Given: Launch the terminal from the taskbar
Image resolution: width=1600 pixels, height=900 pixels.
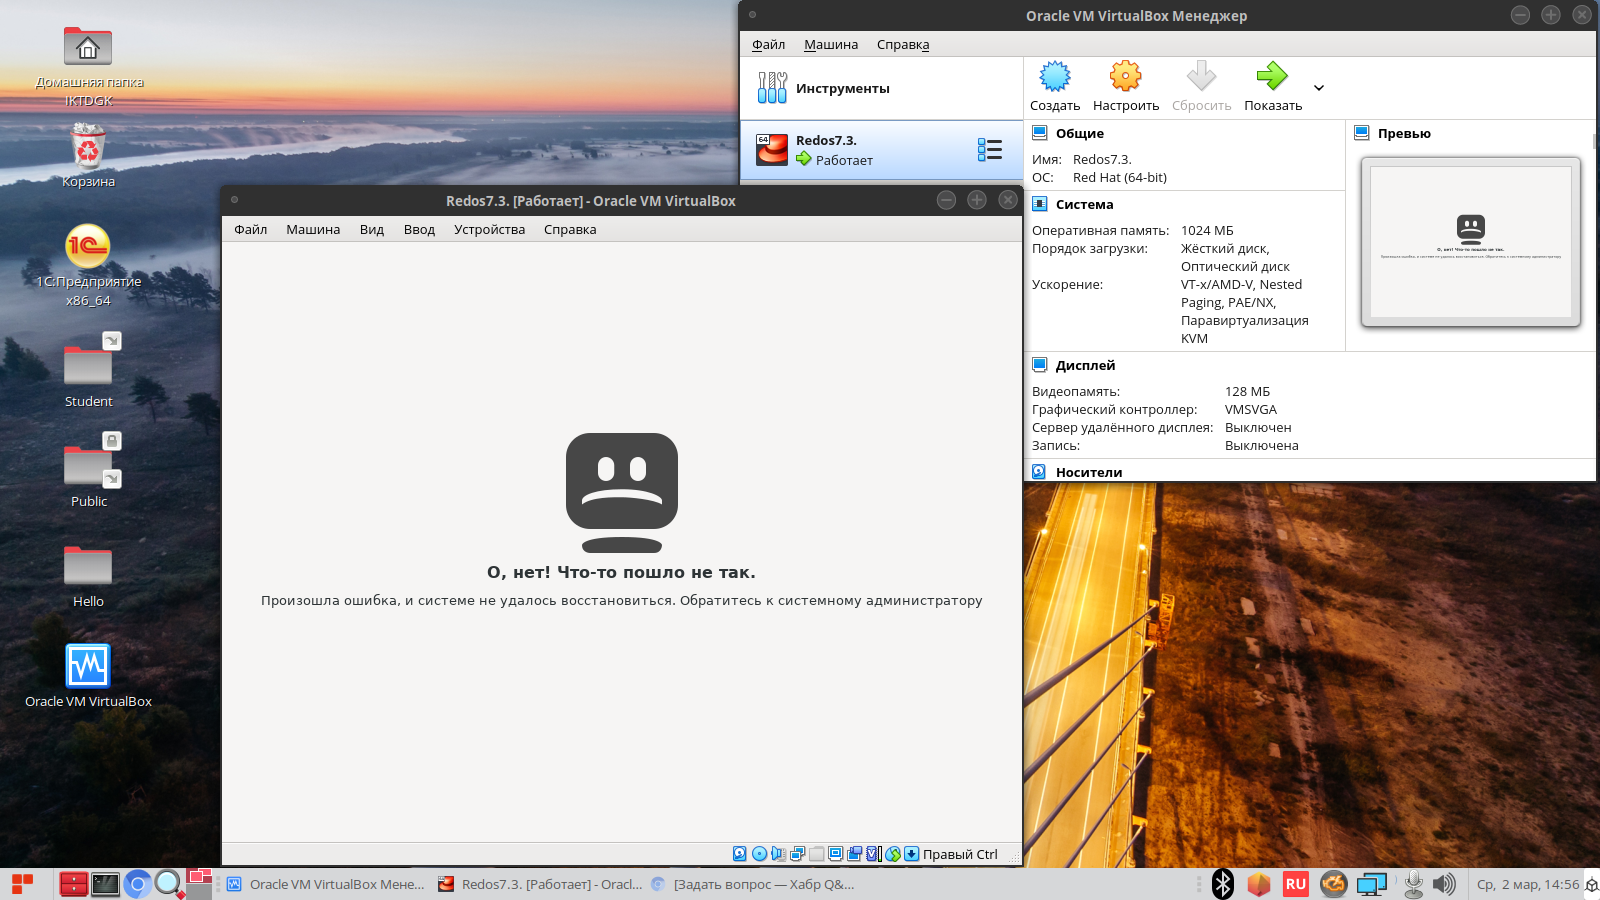Looking at the screenshot, I should tap(105, 884).
